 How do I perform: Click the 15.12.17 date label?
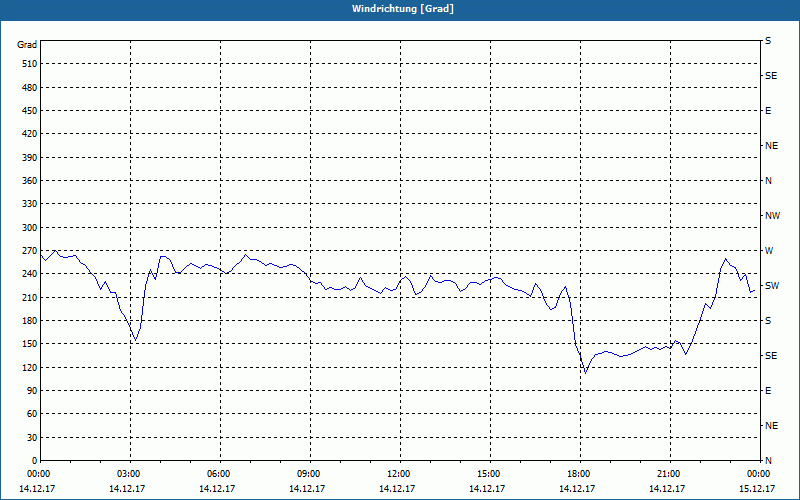pyautogui.click(x=757, y=488)
